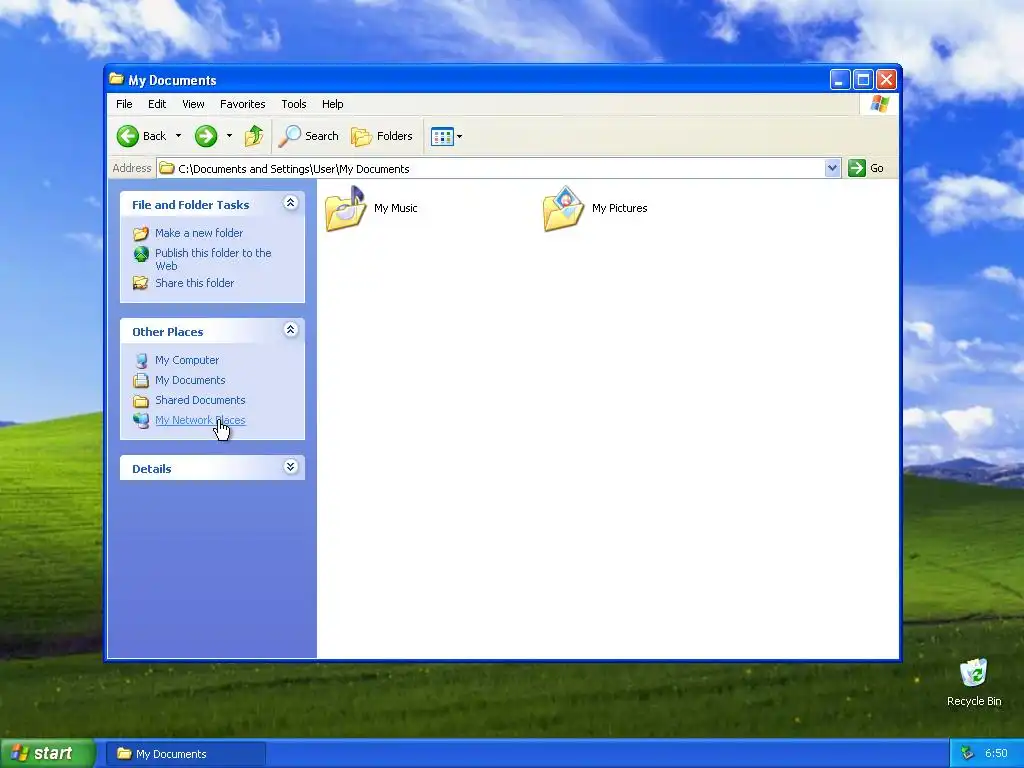
Task: Click the taskbar clock showing 6:50
Action: point(997,754)
